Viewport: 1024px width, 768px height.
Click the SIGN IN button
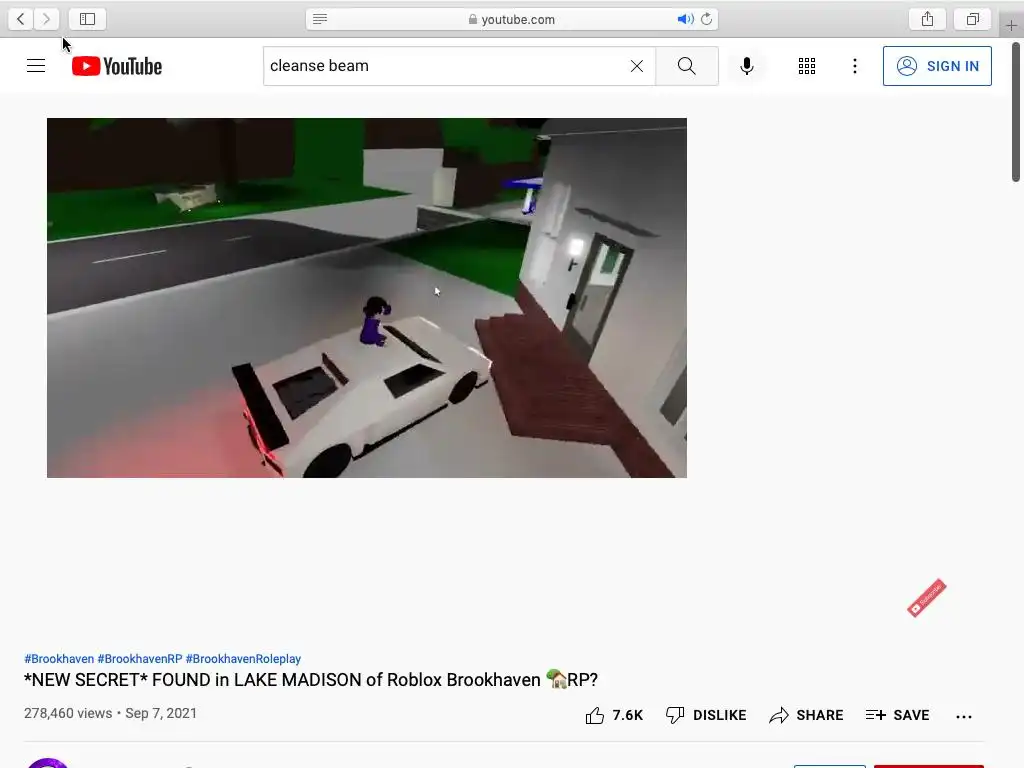[x=937, y=66]
